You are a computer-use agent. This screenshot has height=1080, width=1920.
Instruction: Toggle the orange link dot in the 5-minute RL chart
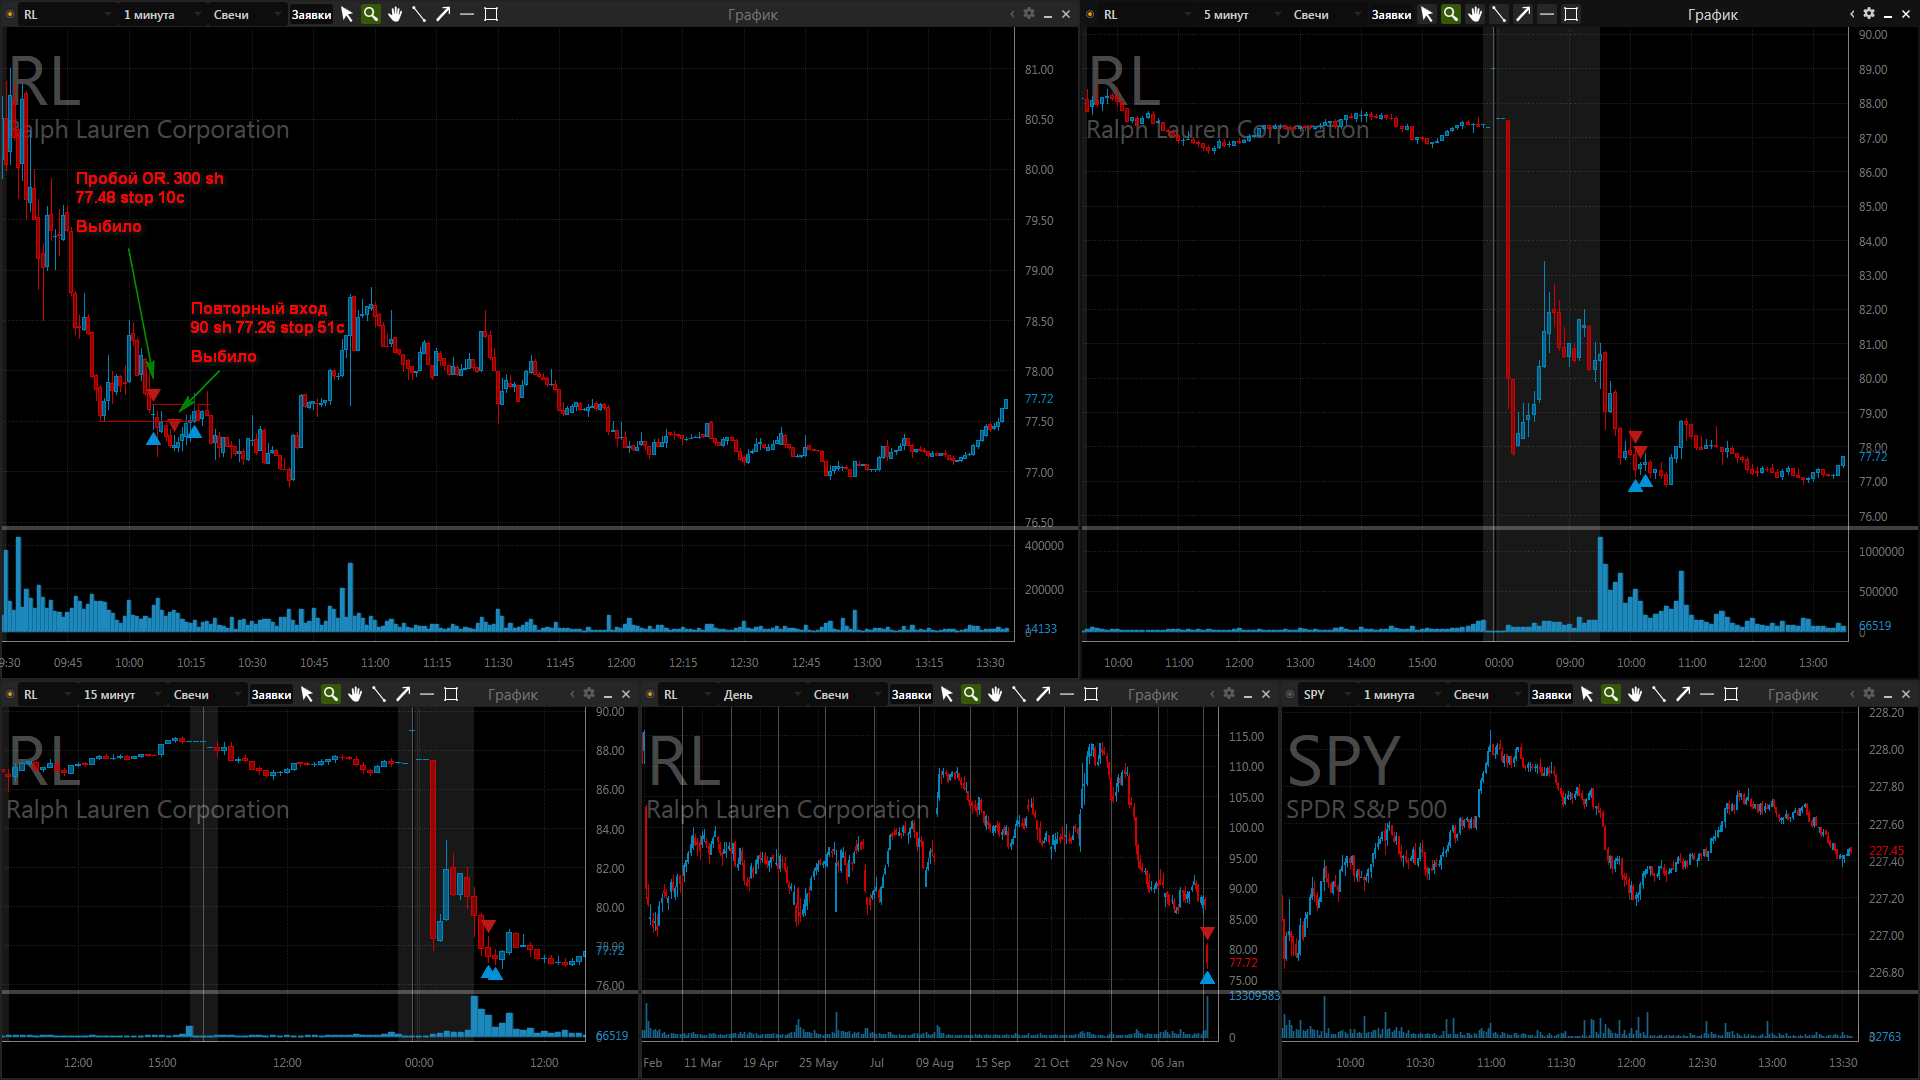coord(1090,14)
